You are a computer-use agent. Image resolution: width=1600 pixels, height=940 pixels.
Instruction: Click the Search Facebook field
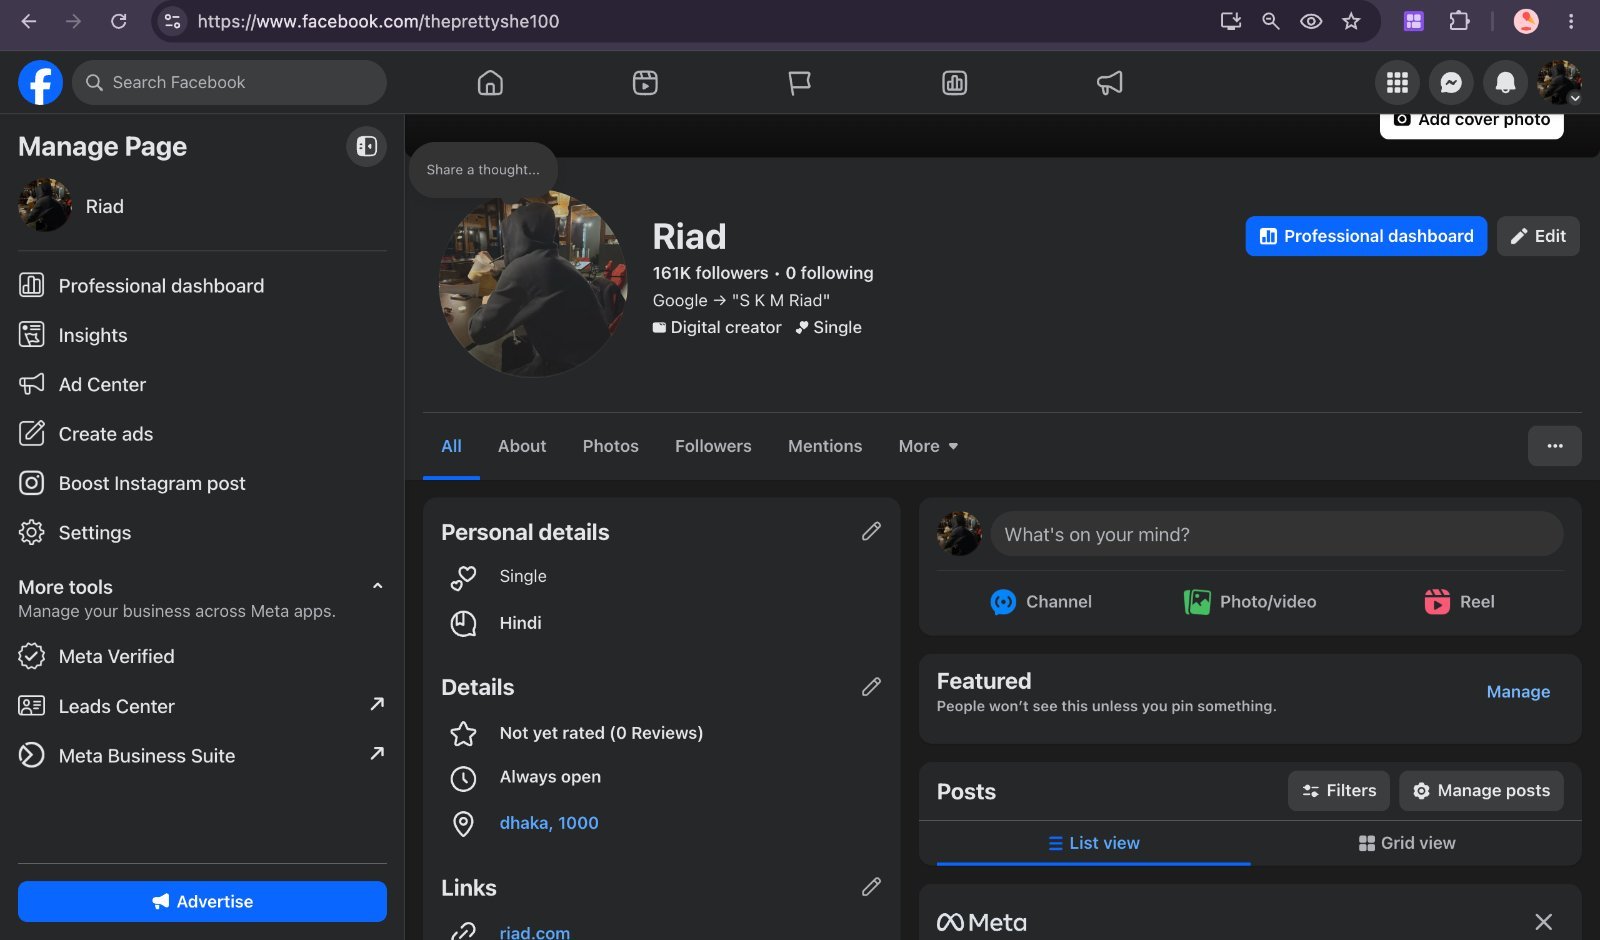point(229,82)
